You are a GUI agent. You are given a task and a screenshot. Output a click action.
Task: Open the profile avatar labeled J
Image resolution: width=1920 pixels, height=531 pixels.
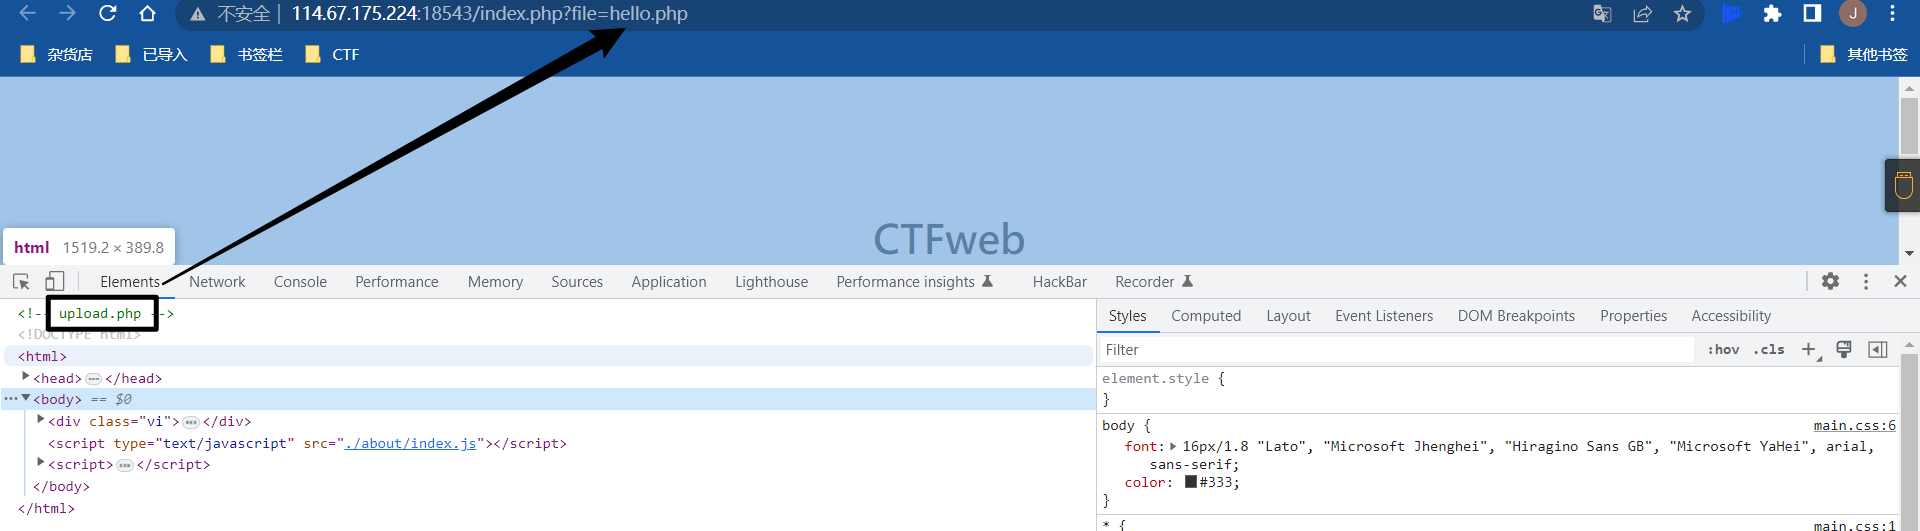[x=1853, y=13]
